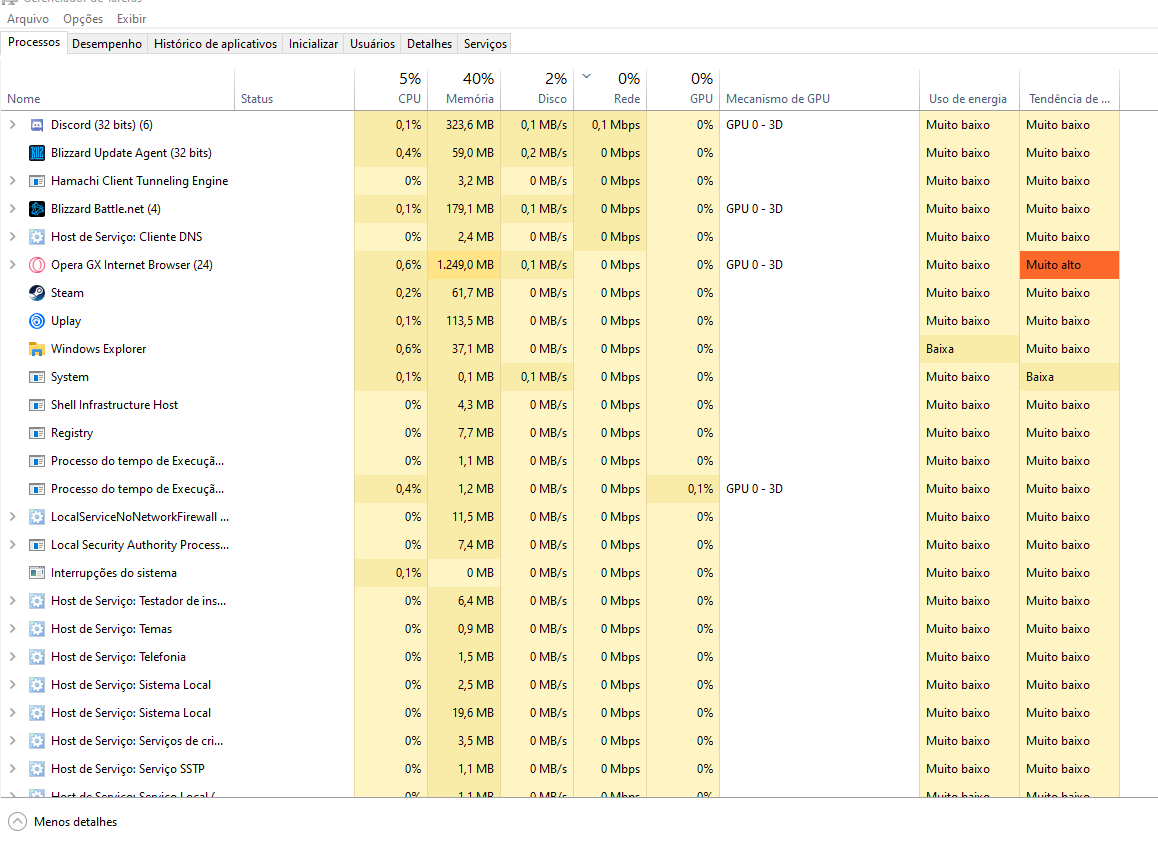Expand Host de Serviço: Telefonia
The image size is (1158, 845).
tap(13, 657)
